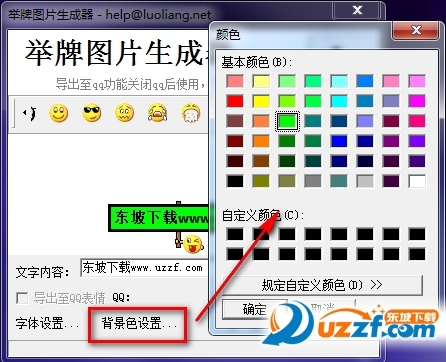Click the 导出至qq功能关闭qq后使用 hint text
This screenshot has width=446, height=362.
[130, 84]
